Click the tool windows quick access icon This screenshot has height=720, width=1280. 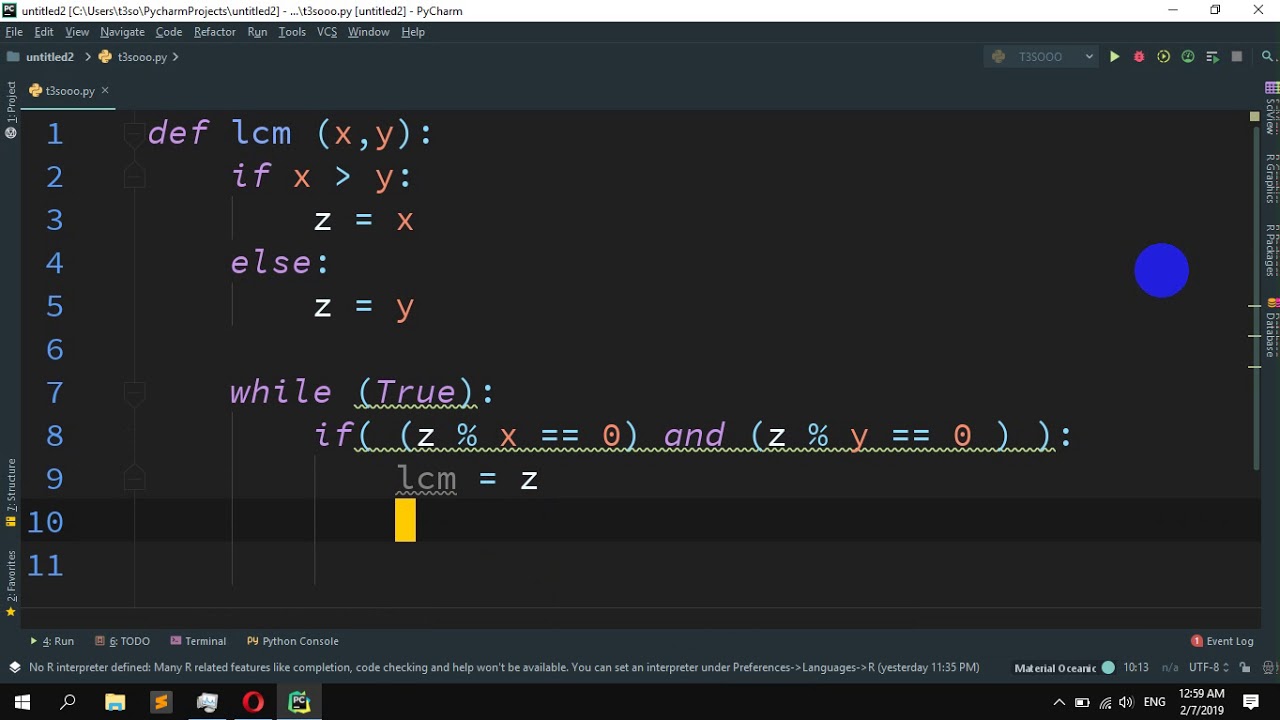14,667
